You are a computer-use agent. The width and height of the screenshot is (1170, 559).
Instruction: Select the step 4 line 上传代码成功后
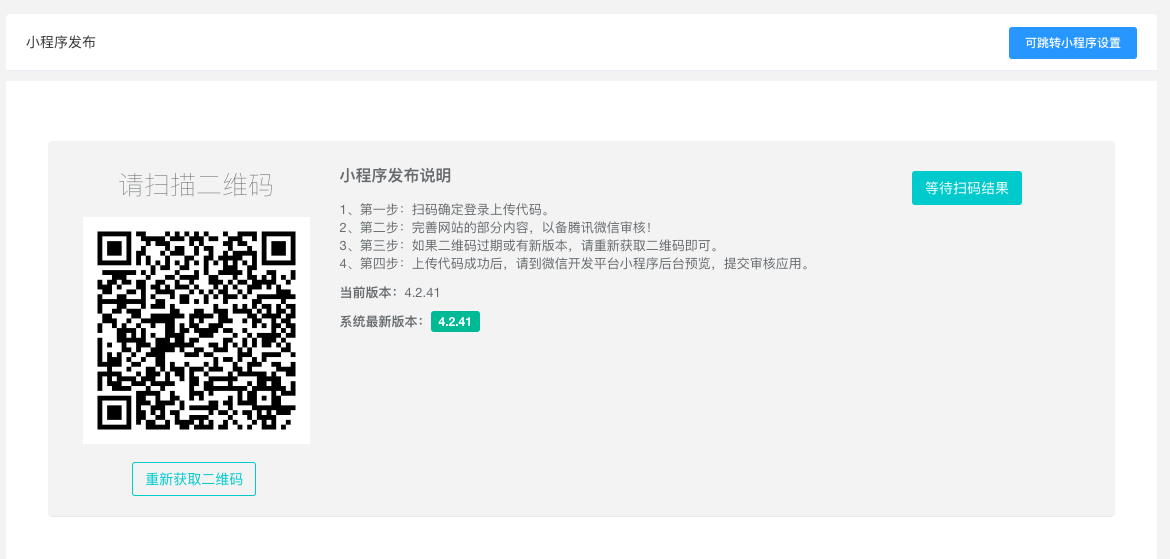tap(575, 263)
